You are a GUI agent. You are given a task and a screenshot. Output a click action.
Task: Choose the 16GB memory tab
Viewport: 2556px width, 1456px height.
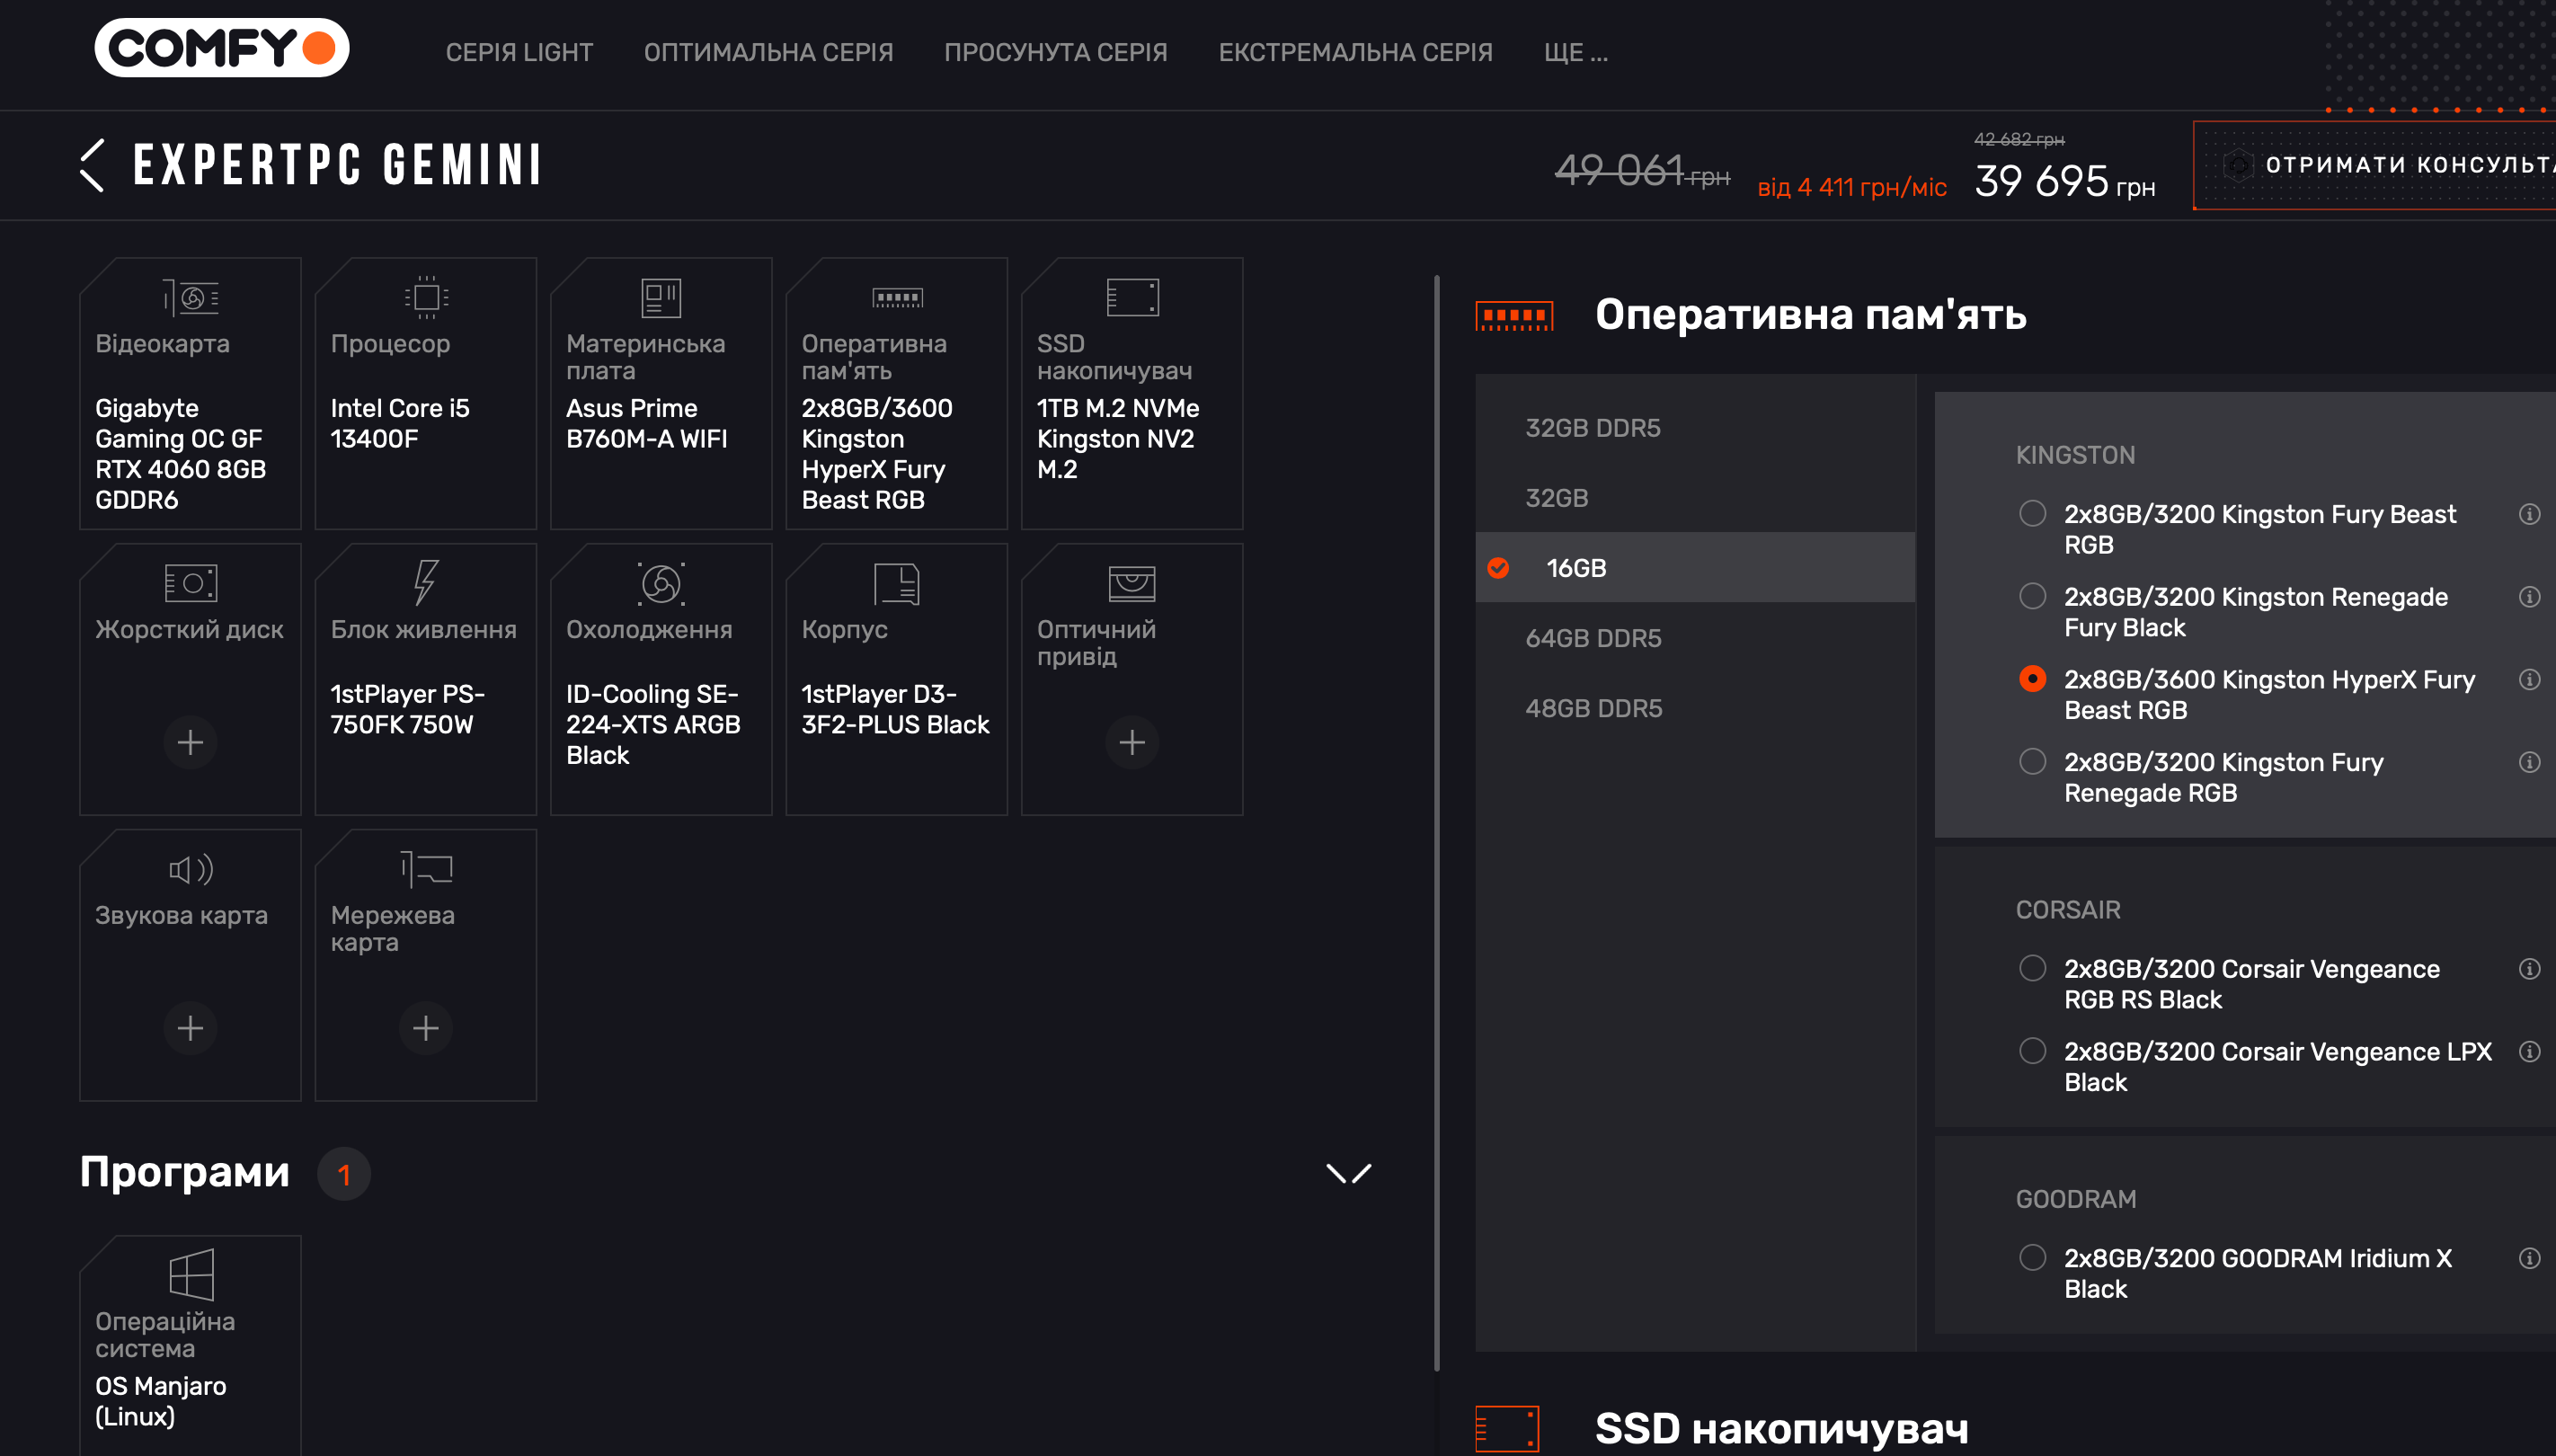1695,568
